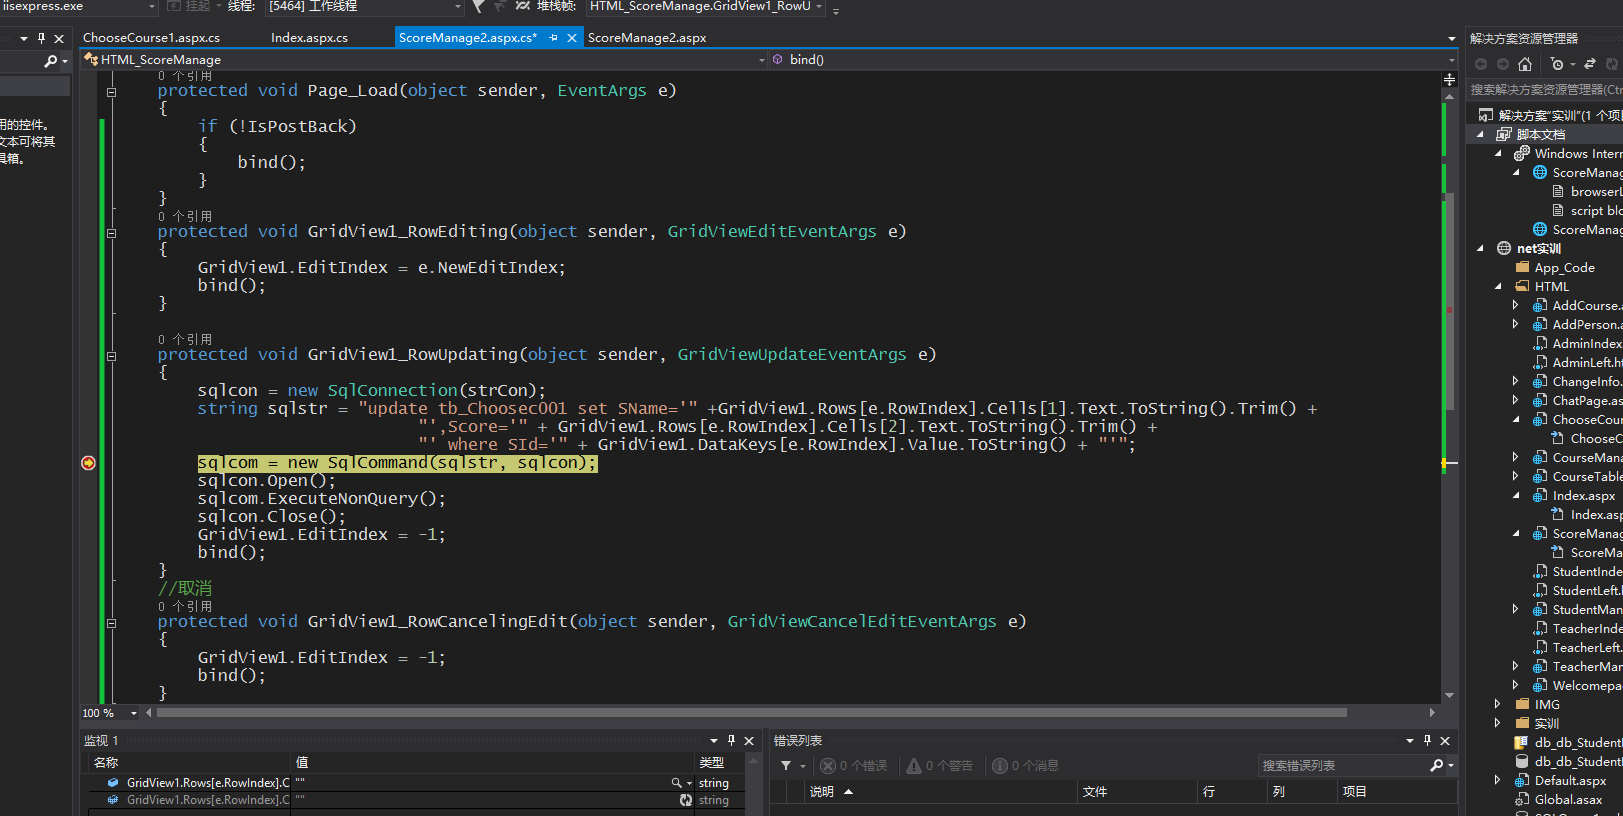This screenshot has height=816, width=1623.
Task: Open Global.asax in Solution Explorer
Action: pyautogui.click(x=1568, y=799)
